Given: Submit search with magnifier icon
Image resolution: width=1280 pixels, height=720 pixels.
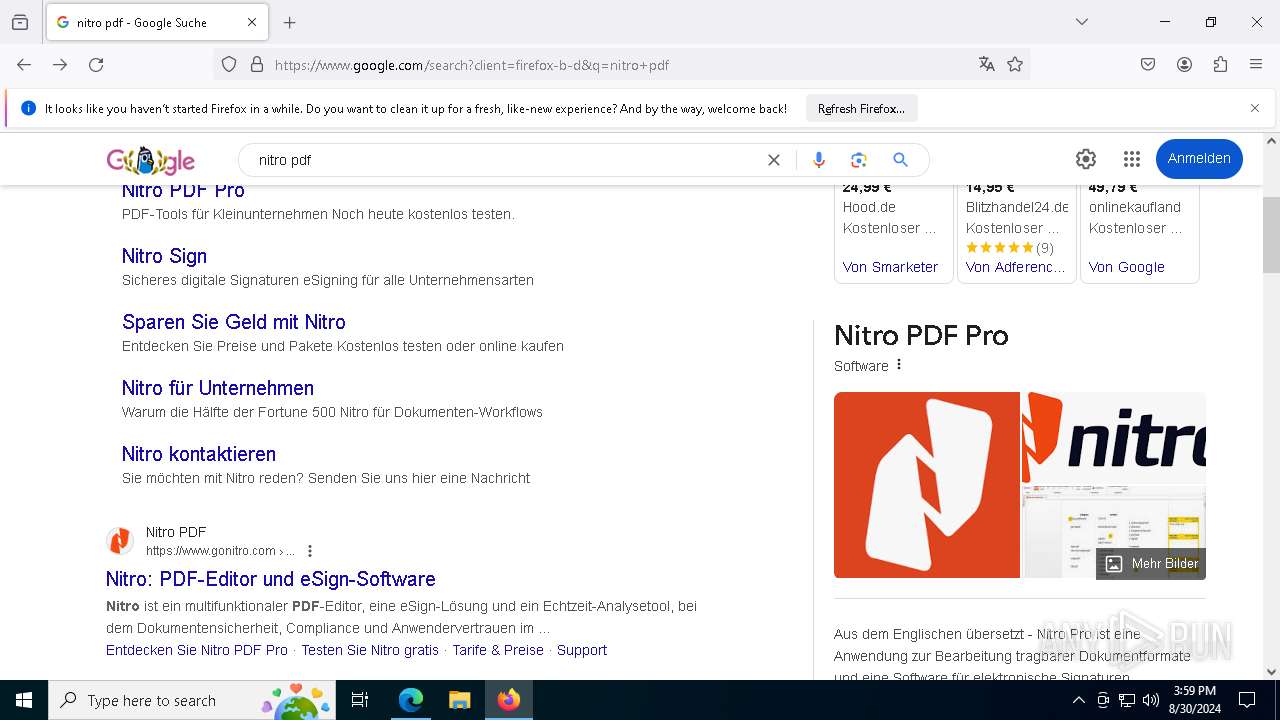Looking at the screenshot, I should tap(900, 160).
